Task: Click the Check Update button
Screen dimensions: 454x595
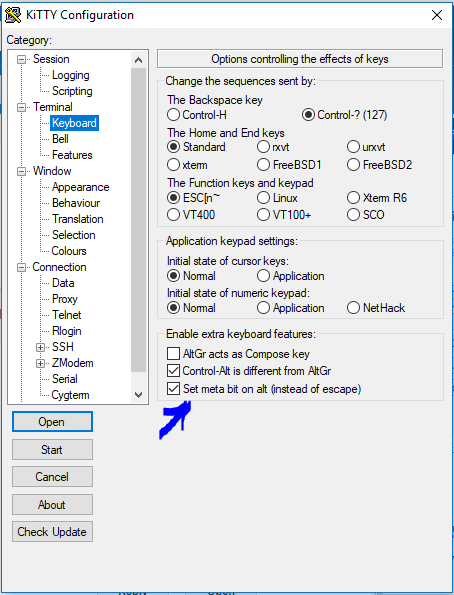Action: (52, 532)
